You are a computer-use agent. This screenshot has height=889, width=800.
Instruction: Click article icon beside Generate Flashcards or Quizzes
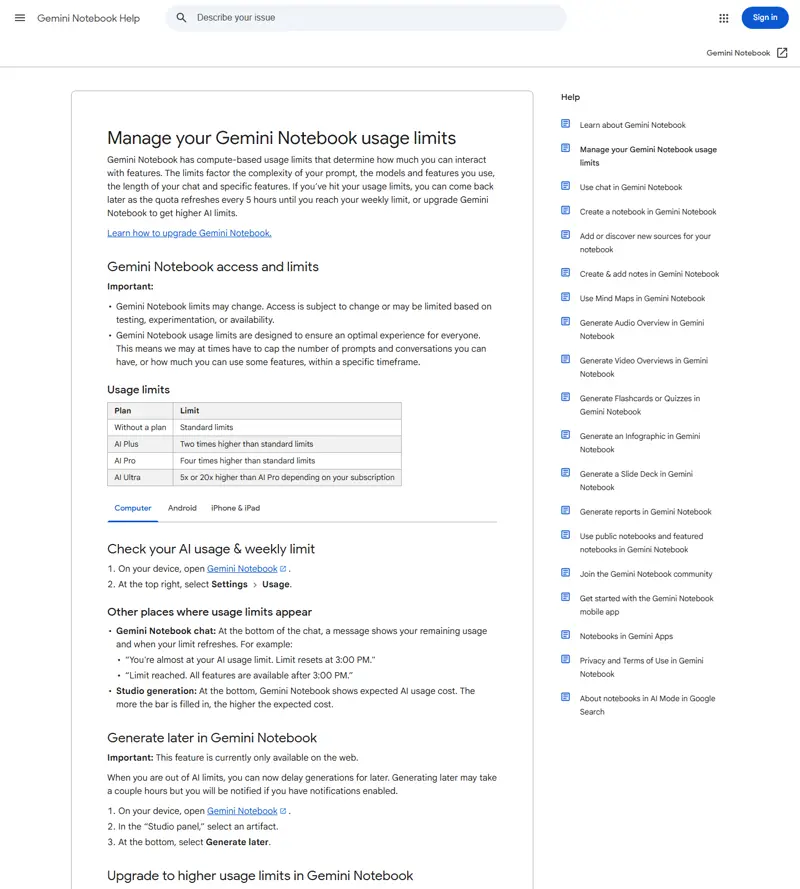click(565, 397)
